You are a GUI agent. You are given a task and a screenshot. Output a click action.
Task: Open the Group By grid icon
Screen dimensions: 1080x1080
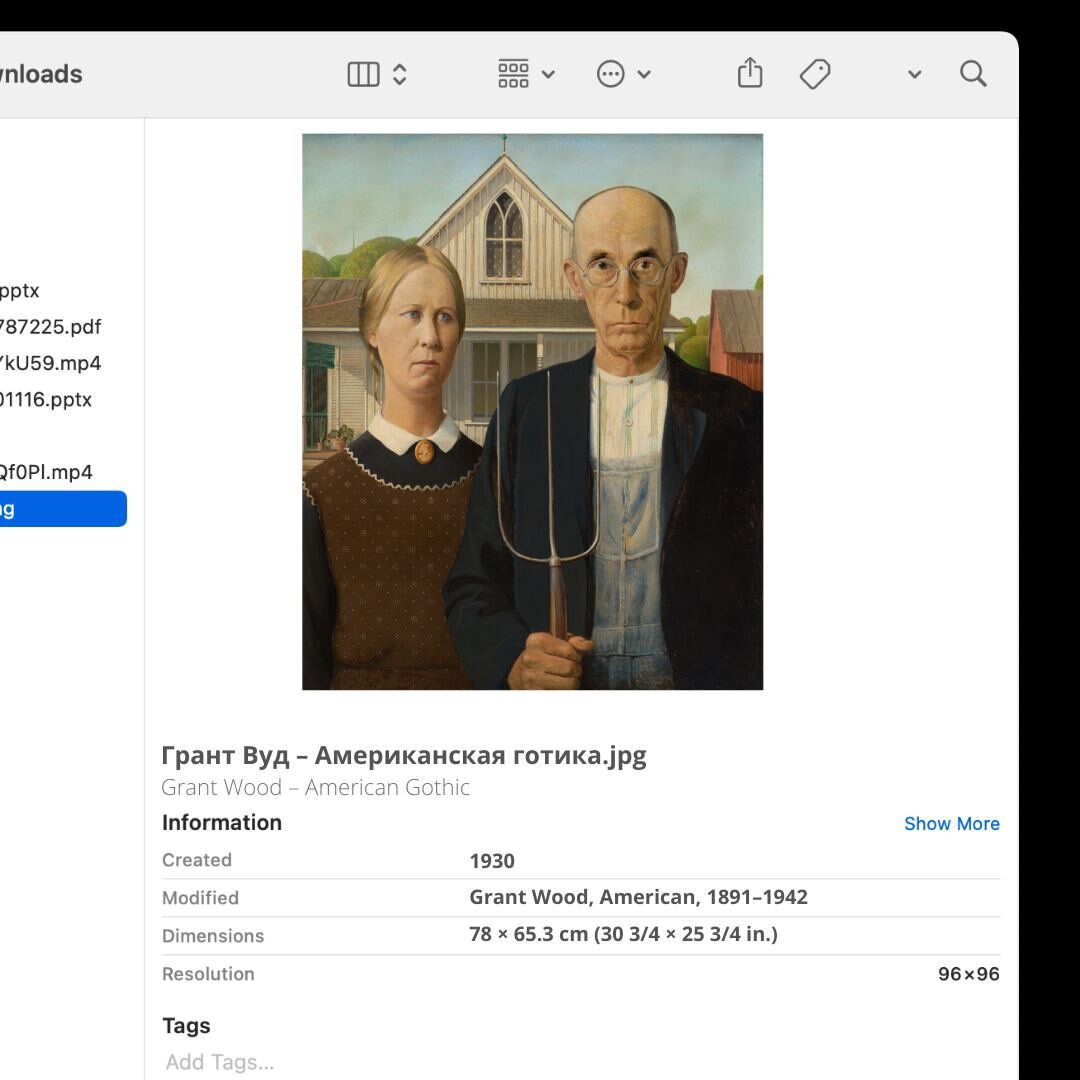coord(513,74)
